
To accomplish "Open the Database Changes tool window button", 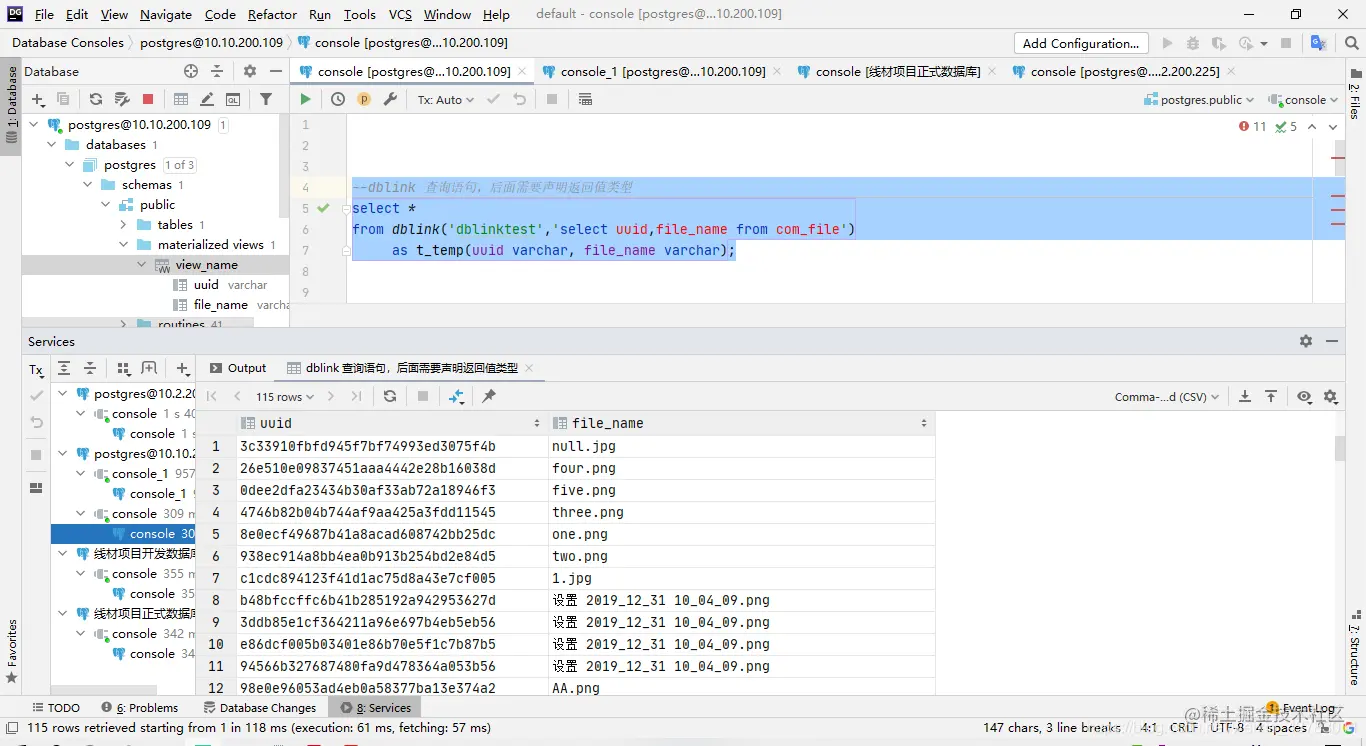I will click(259, 707).
